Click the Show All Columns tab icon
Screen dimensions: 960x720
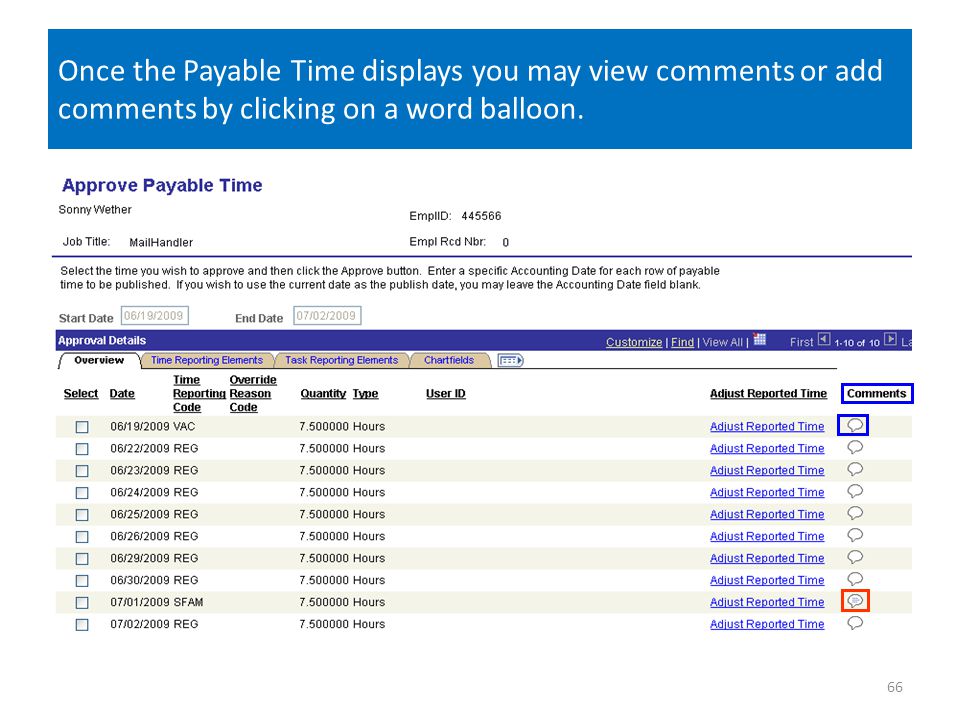[x=510, y=361]
